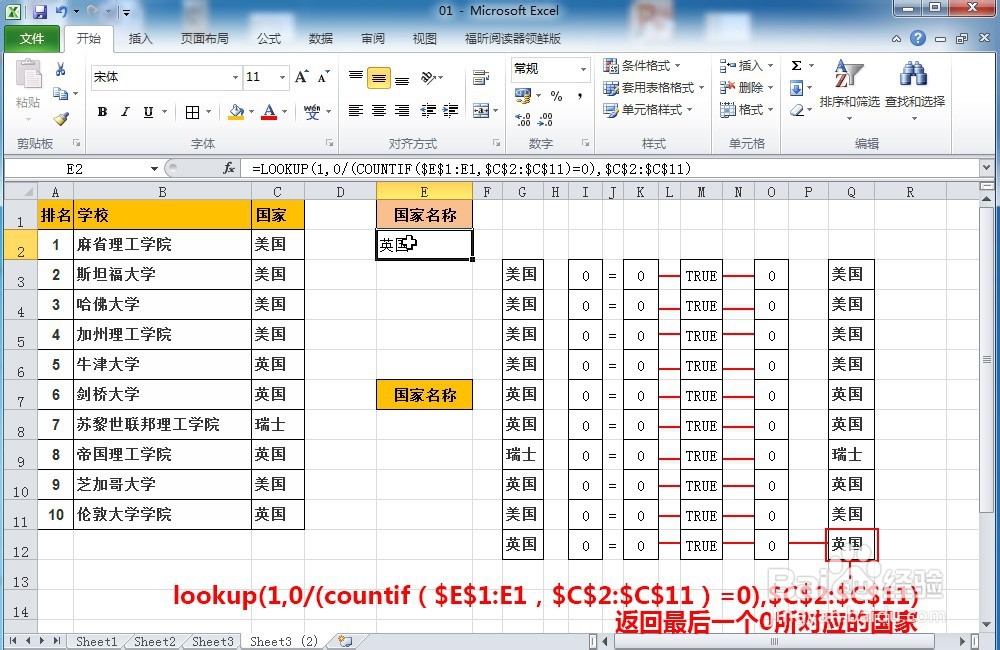The image size is (1000, 650).
Task: Click the Save icon in quick access toolbar
Action: [x=40, y=11]
